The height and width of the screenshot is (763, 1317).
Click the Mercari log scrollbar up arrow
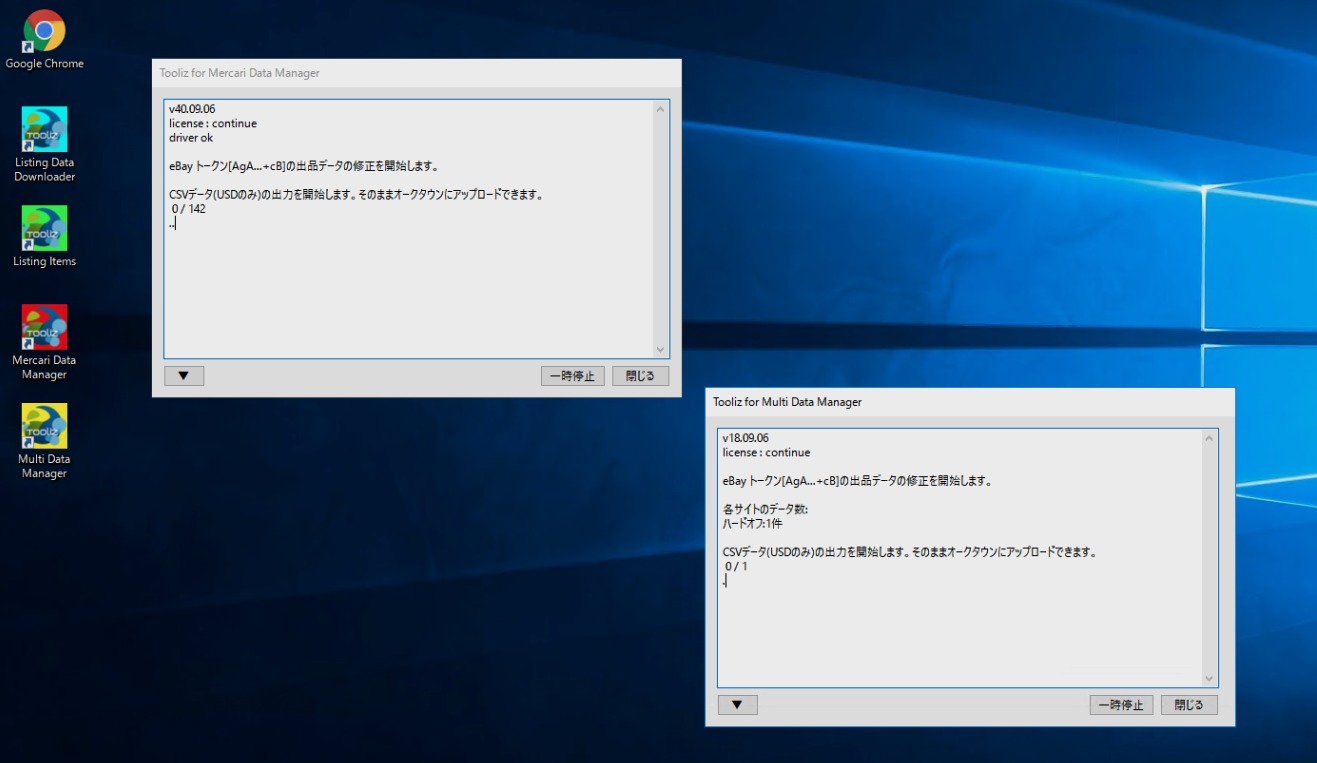660,109
